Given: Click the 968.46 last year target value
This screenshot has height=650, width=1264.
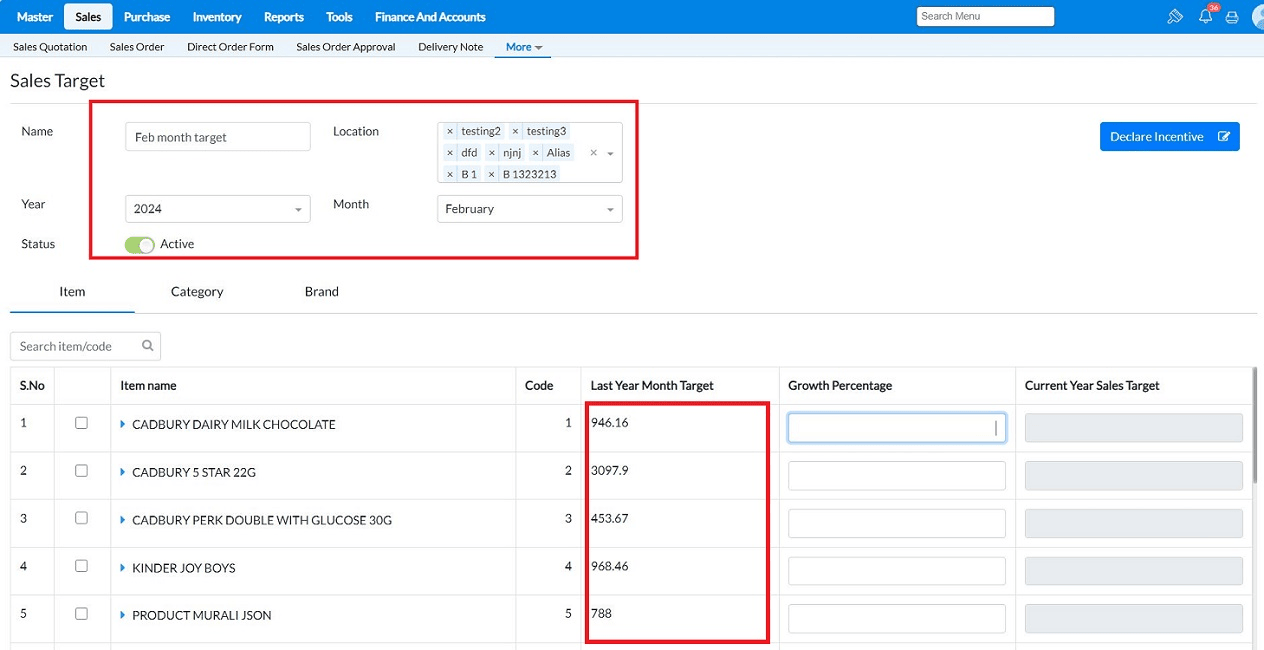Looking at the screenshot, I should [609, 566].
